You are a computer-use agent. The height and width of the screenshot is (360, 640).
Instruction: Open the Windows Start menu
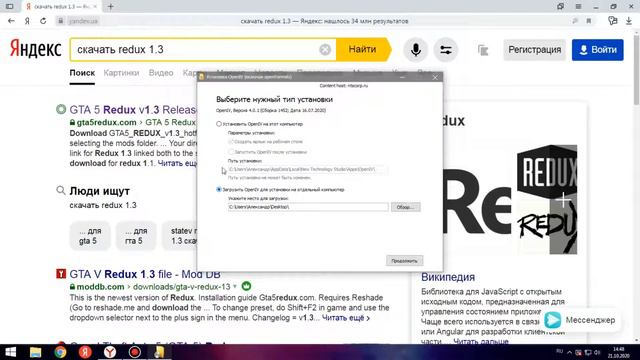point(10,352)
